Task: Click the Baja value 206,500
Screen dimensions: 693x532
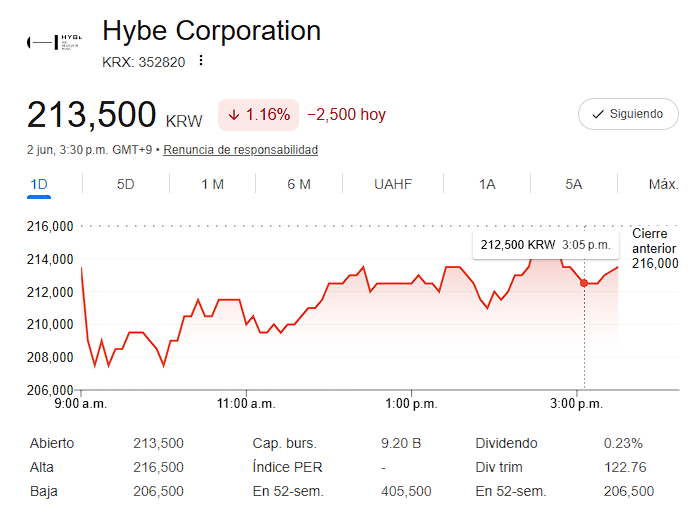Action: 158,491
